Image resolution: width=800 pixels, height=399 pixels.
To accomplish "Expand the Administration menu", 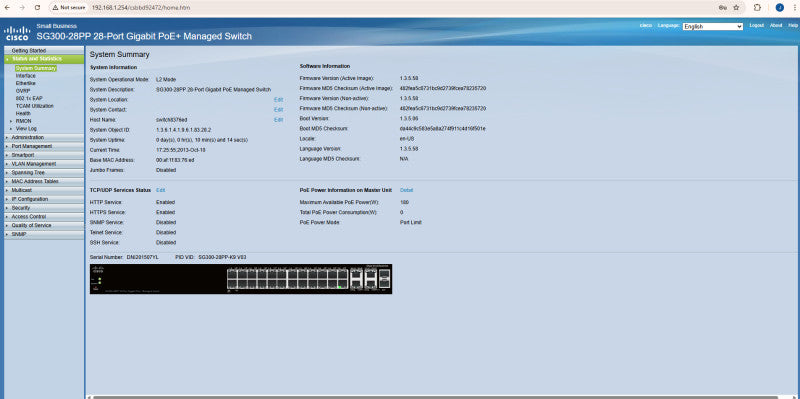I will (44, 137).
